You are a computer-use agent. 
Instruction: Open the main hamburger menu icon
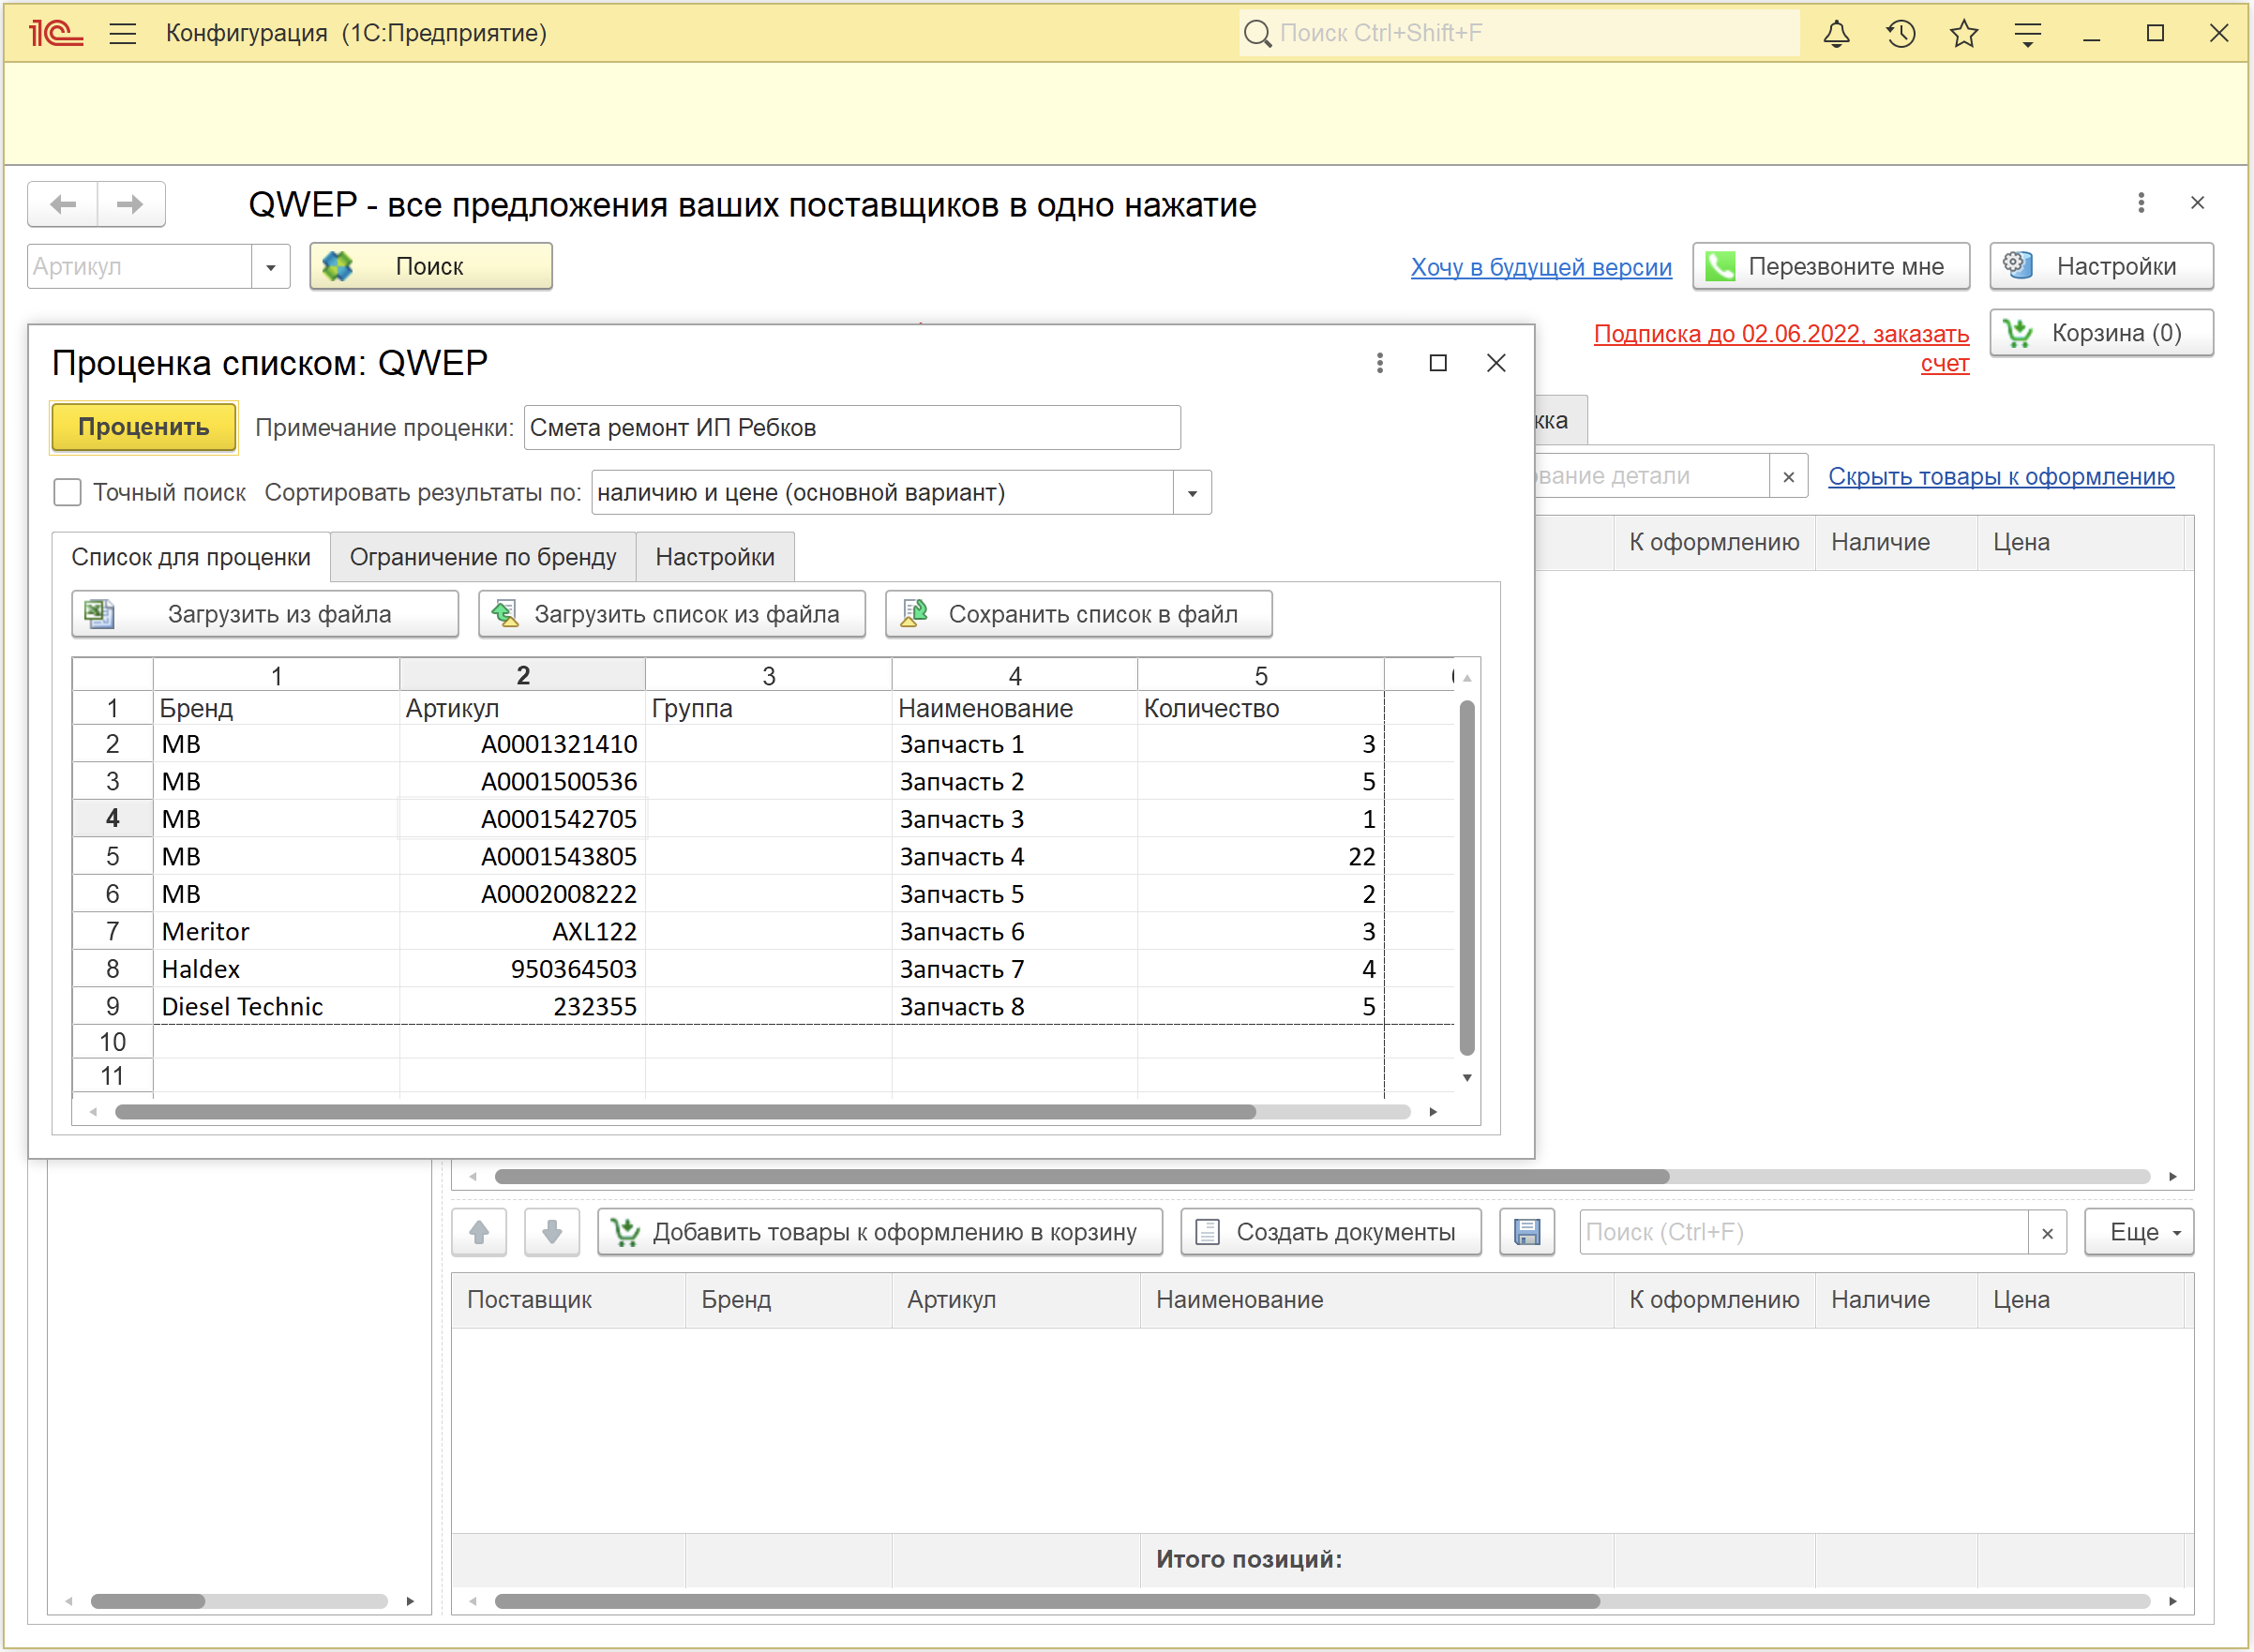pos(122,34)
